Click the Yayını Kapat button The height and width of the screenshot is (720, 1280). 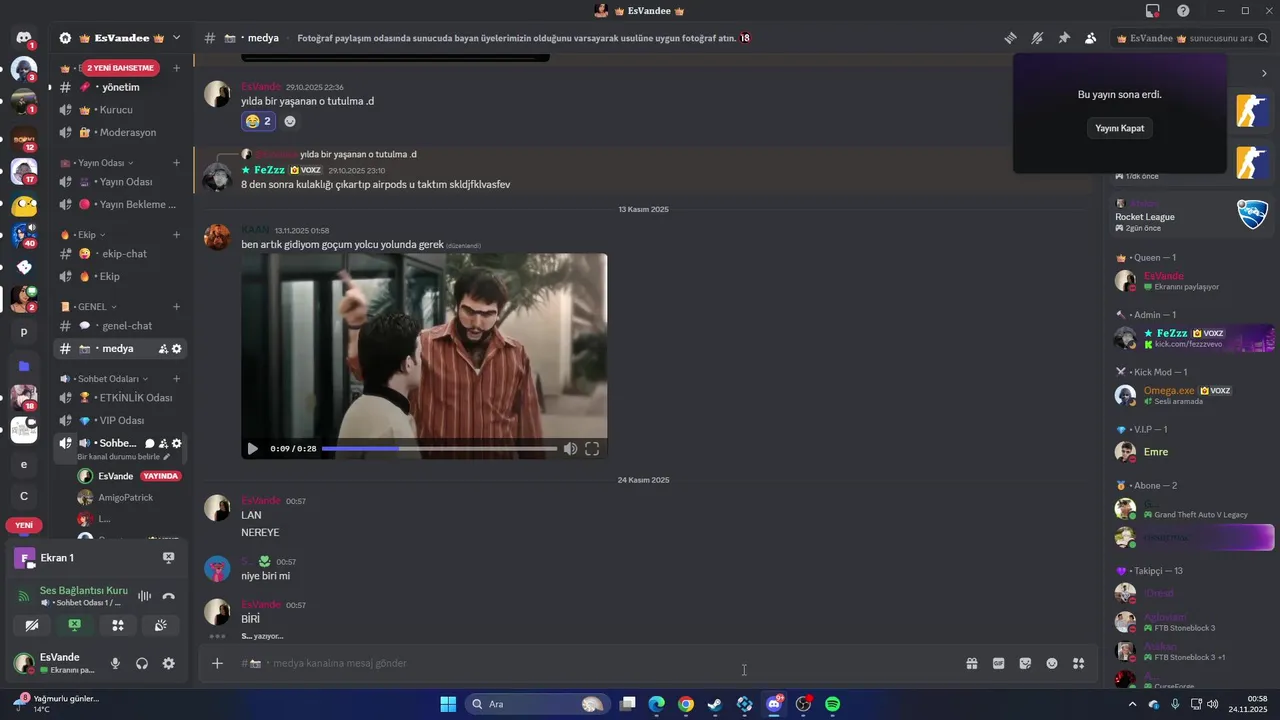click(1119, 128)
